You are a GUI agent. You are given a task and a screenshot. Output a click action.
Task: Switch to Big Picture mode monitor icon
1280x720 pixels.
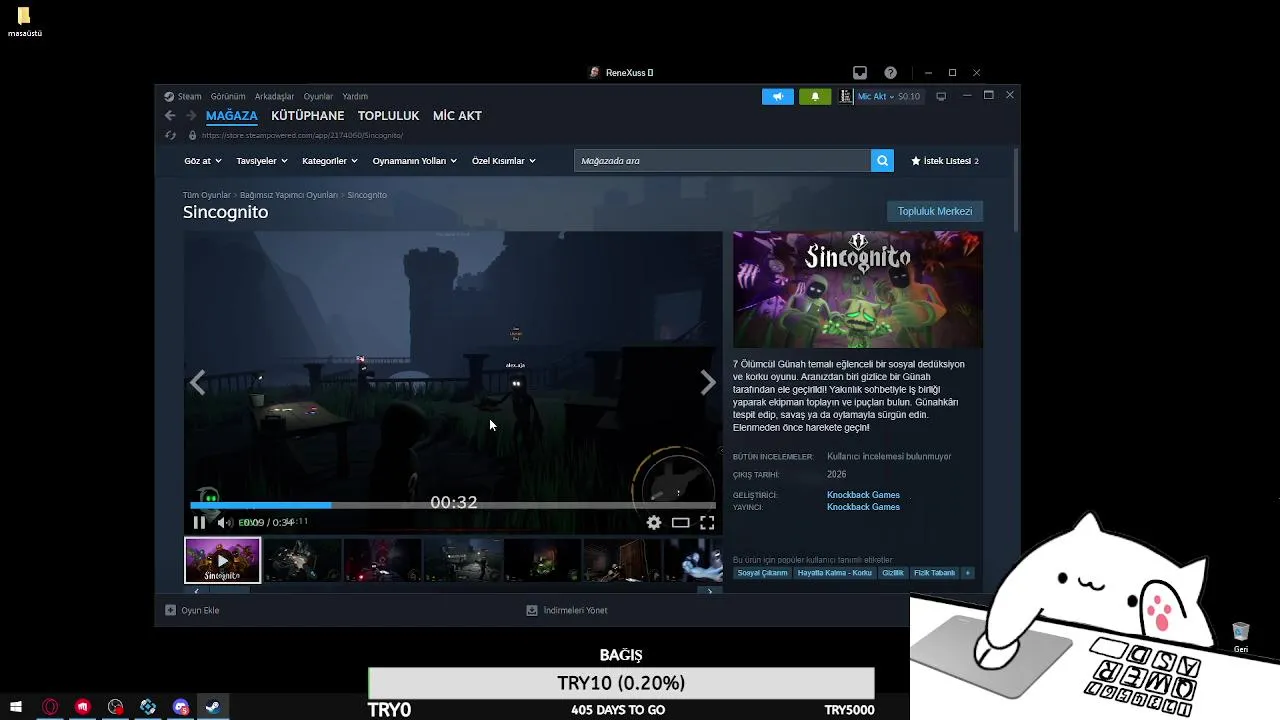941,96
